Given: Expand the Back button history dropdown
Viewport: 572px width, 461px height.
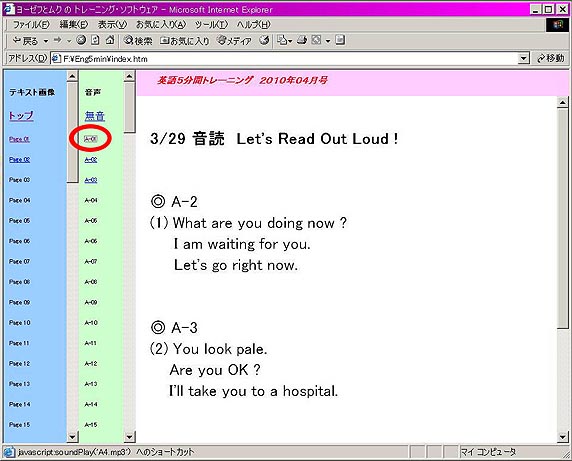Looking at the screenshot, I should point(46,41).
